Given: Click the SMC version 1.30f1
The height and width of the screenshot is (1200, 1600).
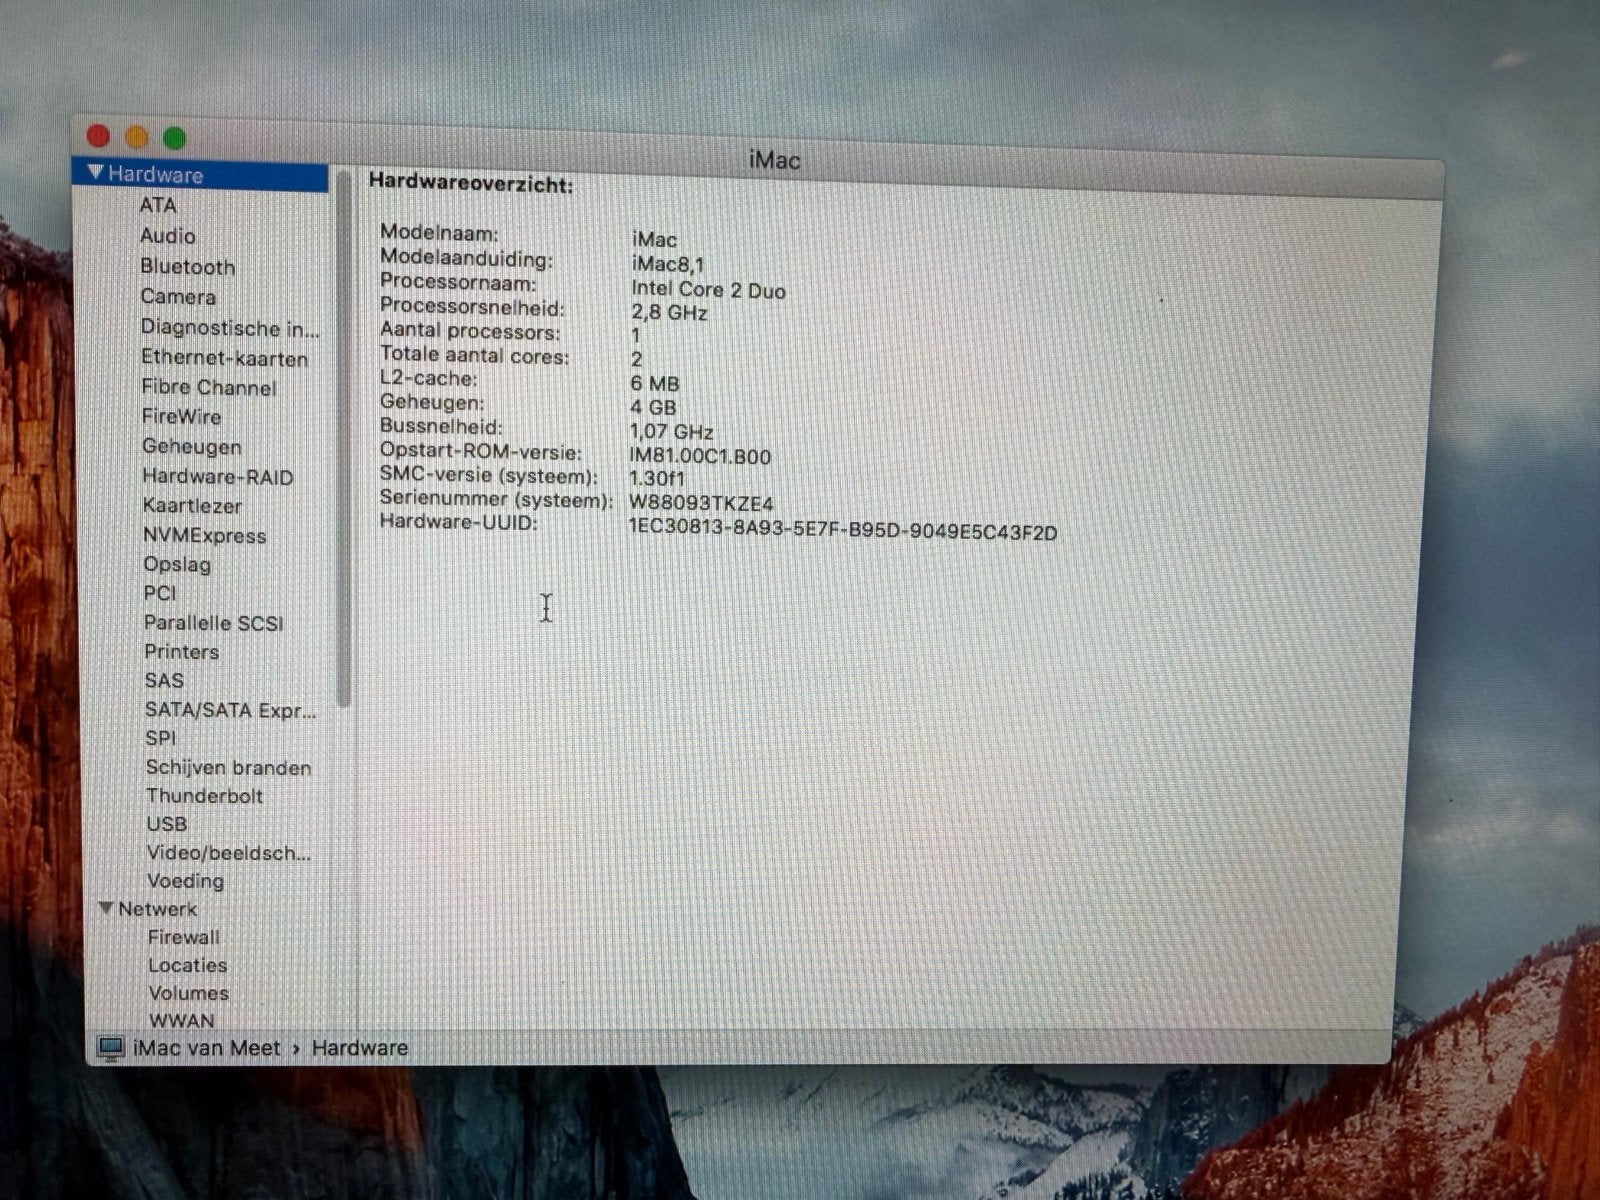Looking at the screenshot, I should [x=657, y=480].
